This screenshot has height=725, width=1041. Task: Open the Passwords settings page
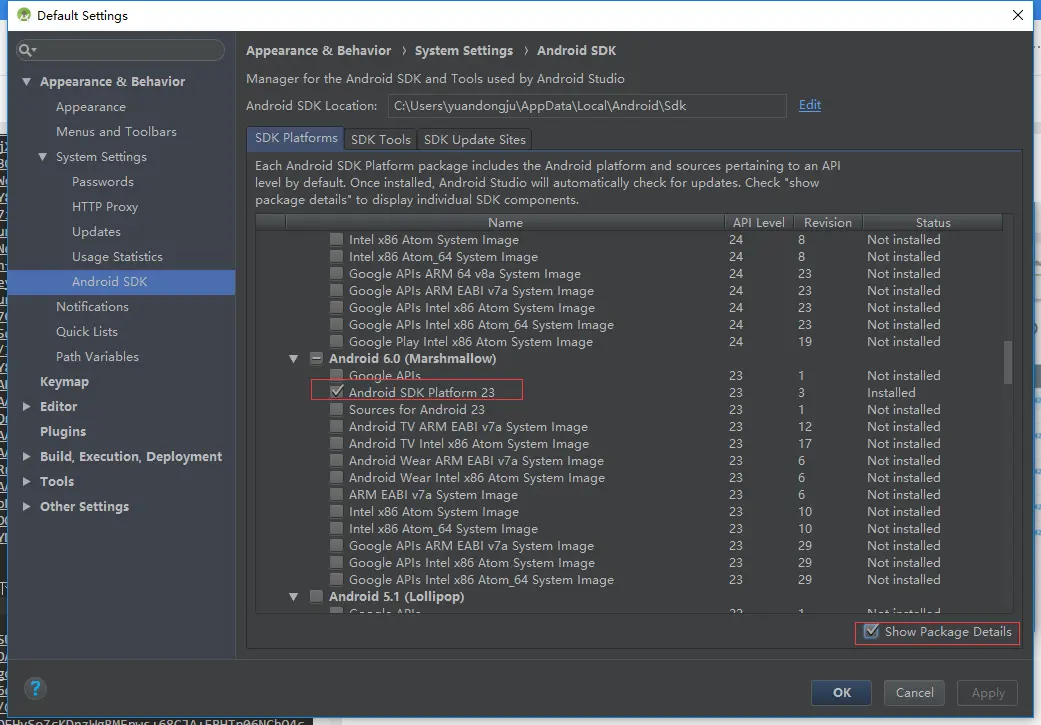(103, 181)
